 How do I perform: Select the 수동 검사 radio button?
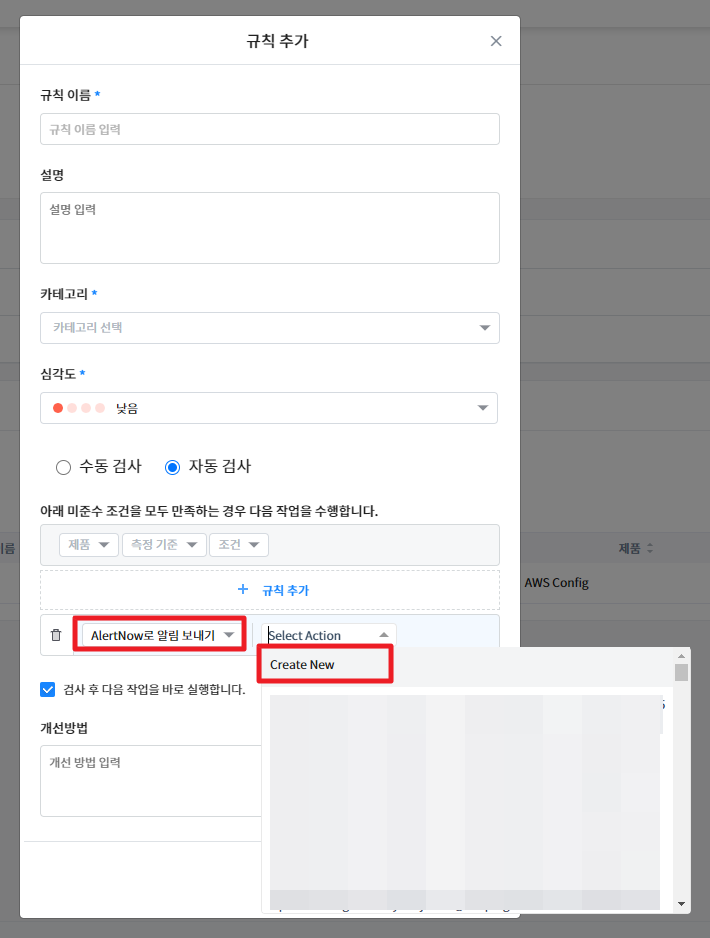pyautogui.click(x=64, y=467)
